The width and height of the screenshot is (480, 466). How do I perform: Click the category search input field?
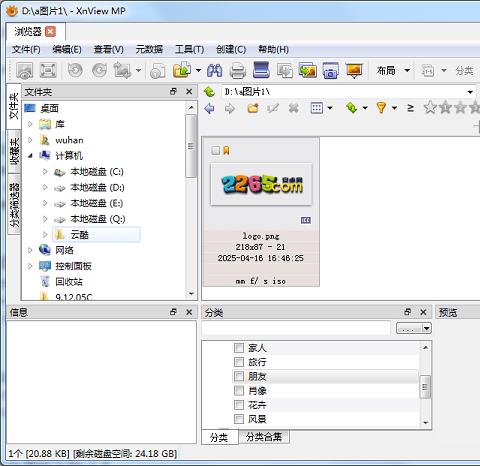pos(296,328)
